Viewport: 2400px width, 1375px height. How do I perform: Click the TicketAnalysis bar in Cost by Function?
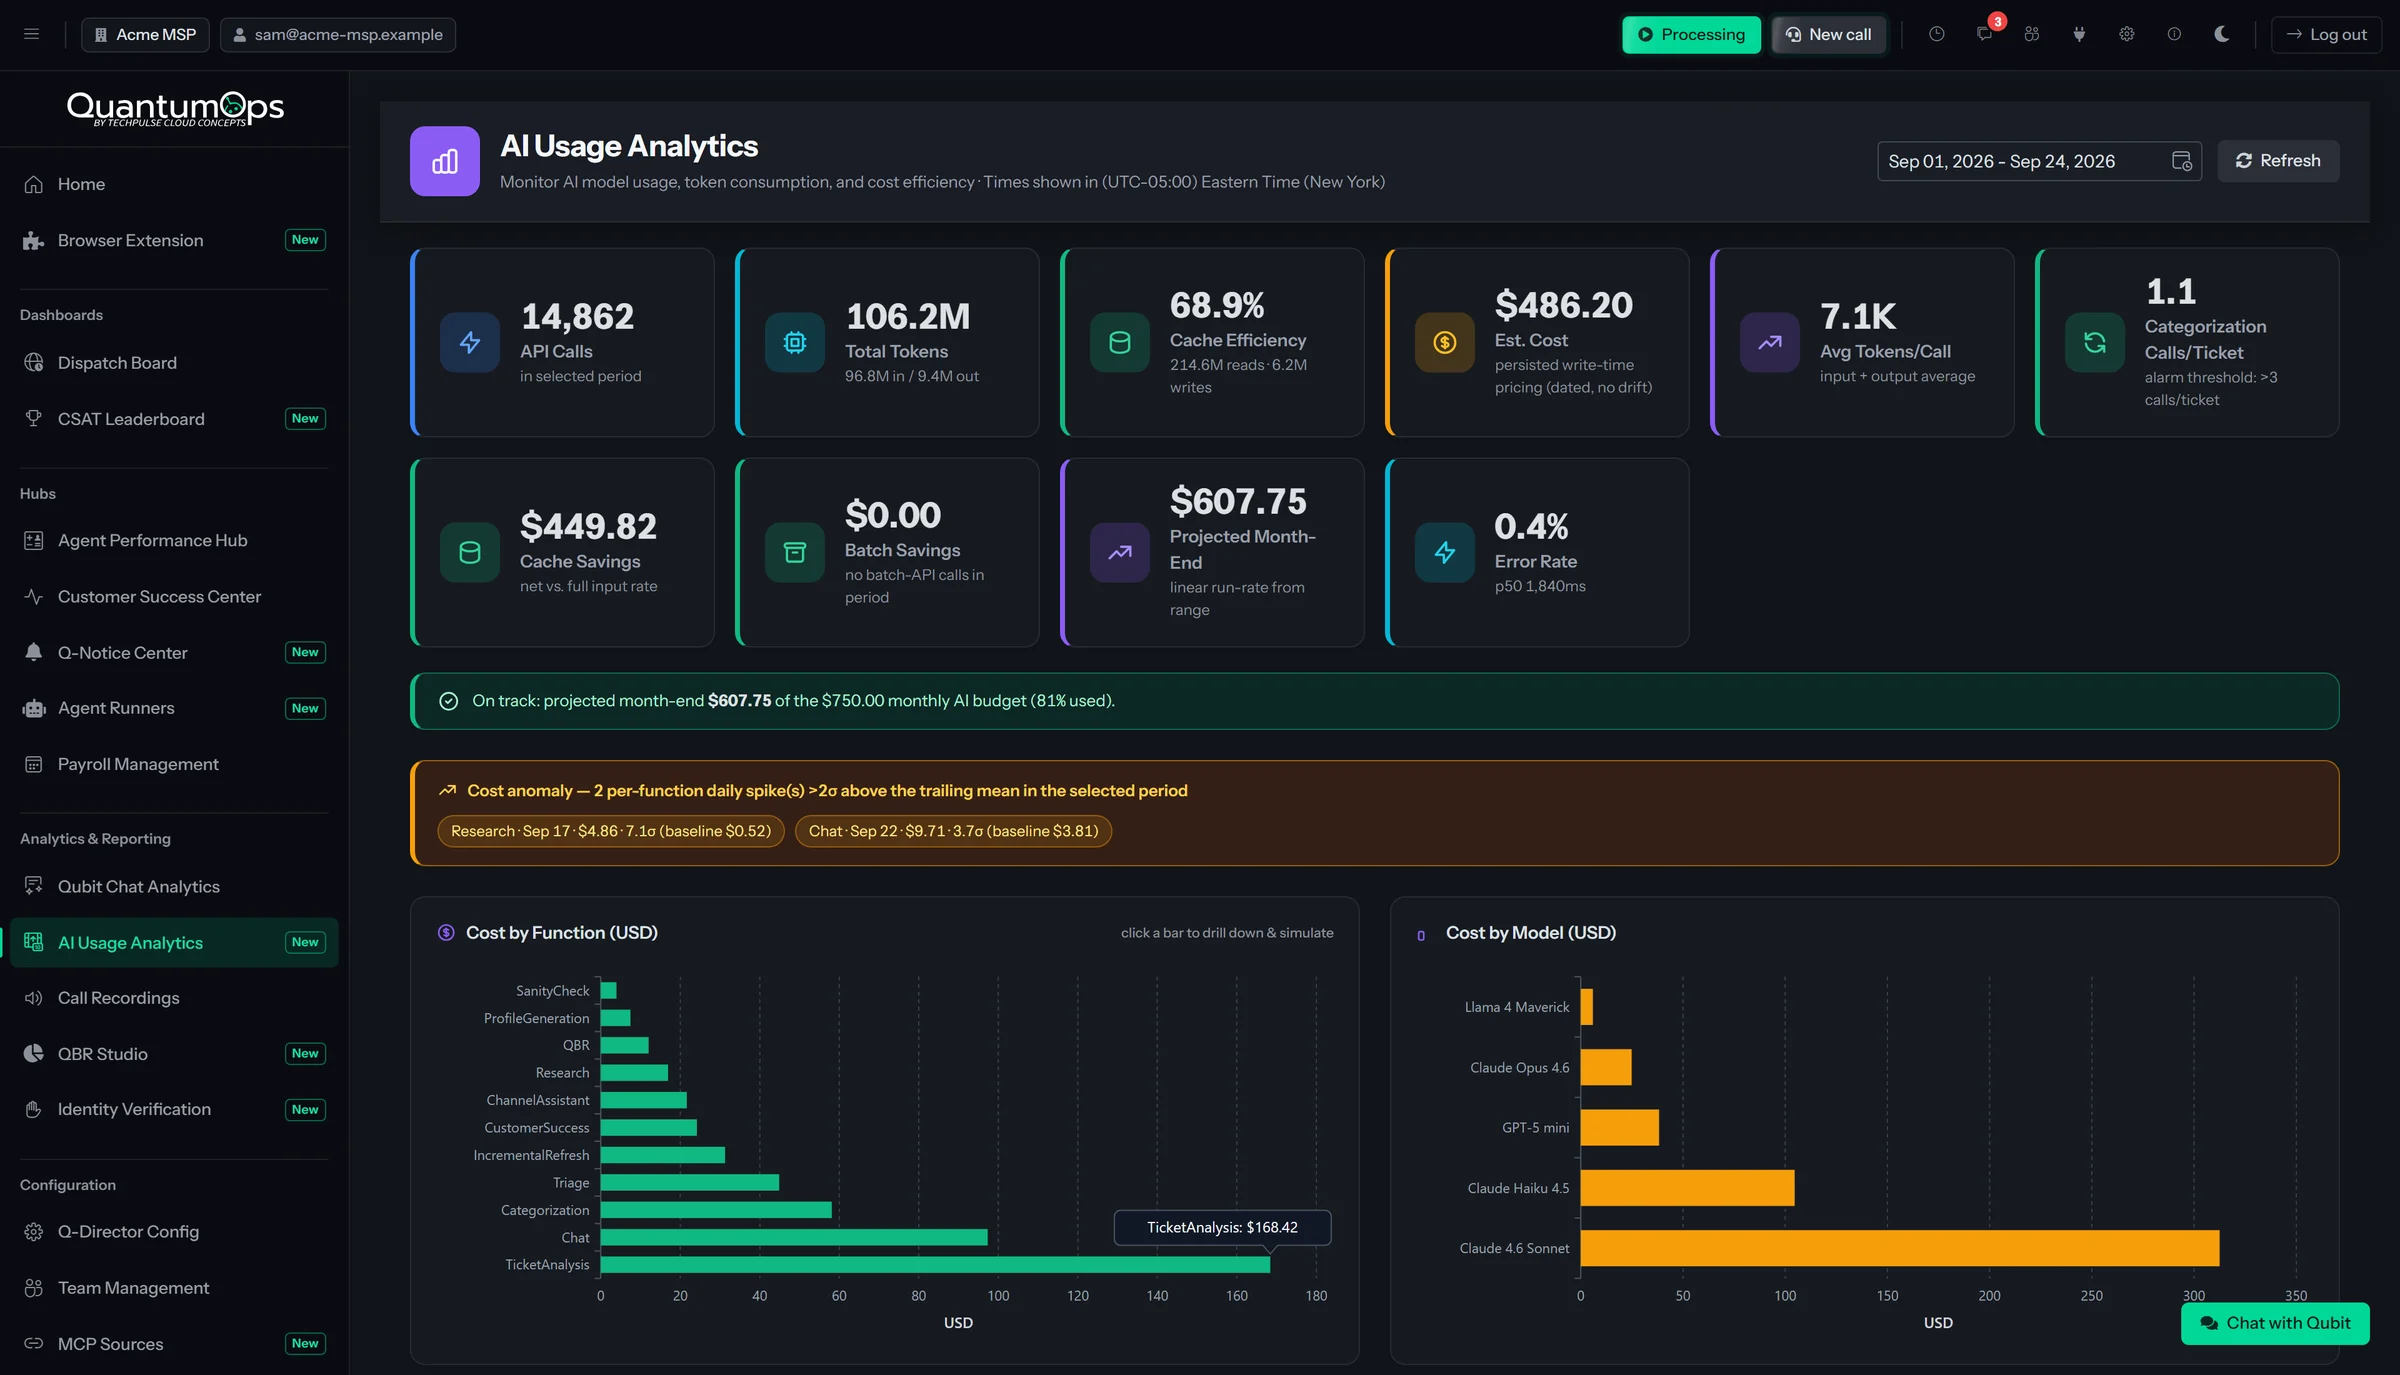(x=935, y=1265)
